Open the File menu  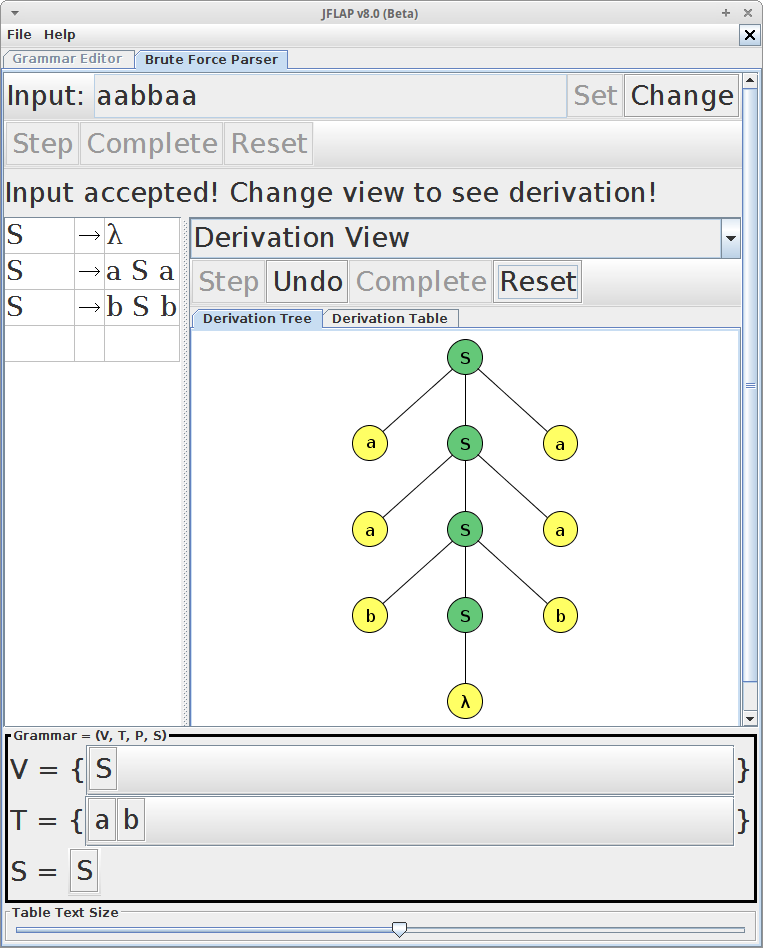19,35
